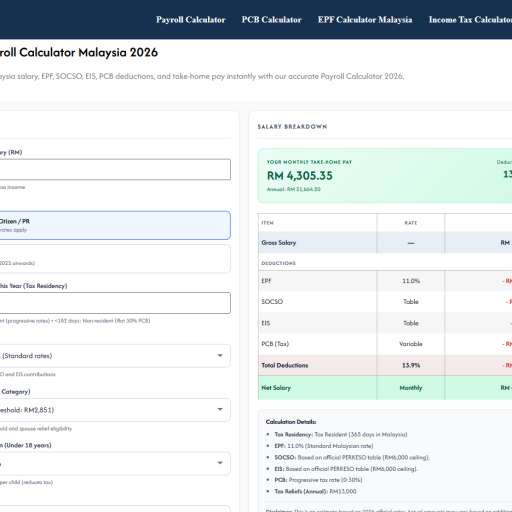Image resolution: width=512 pixels, height=512 pixels.
Task: Select the option card below Citizen / PR
Action: [115, 259]
